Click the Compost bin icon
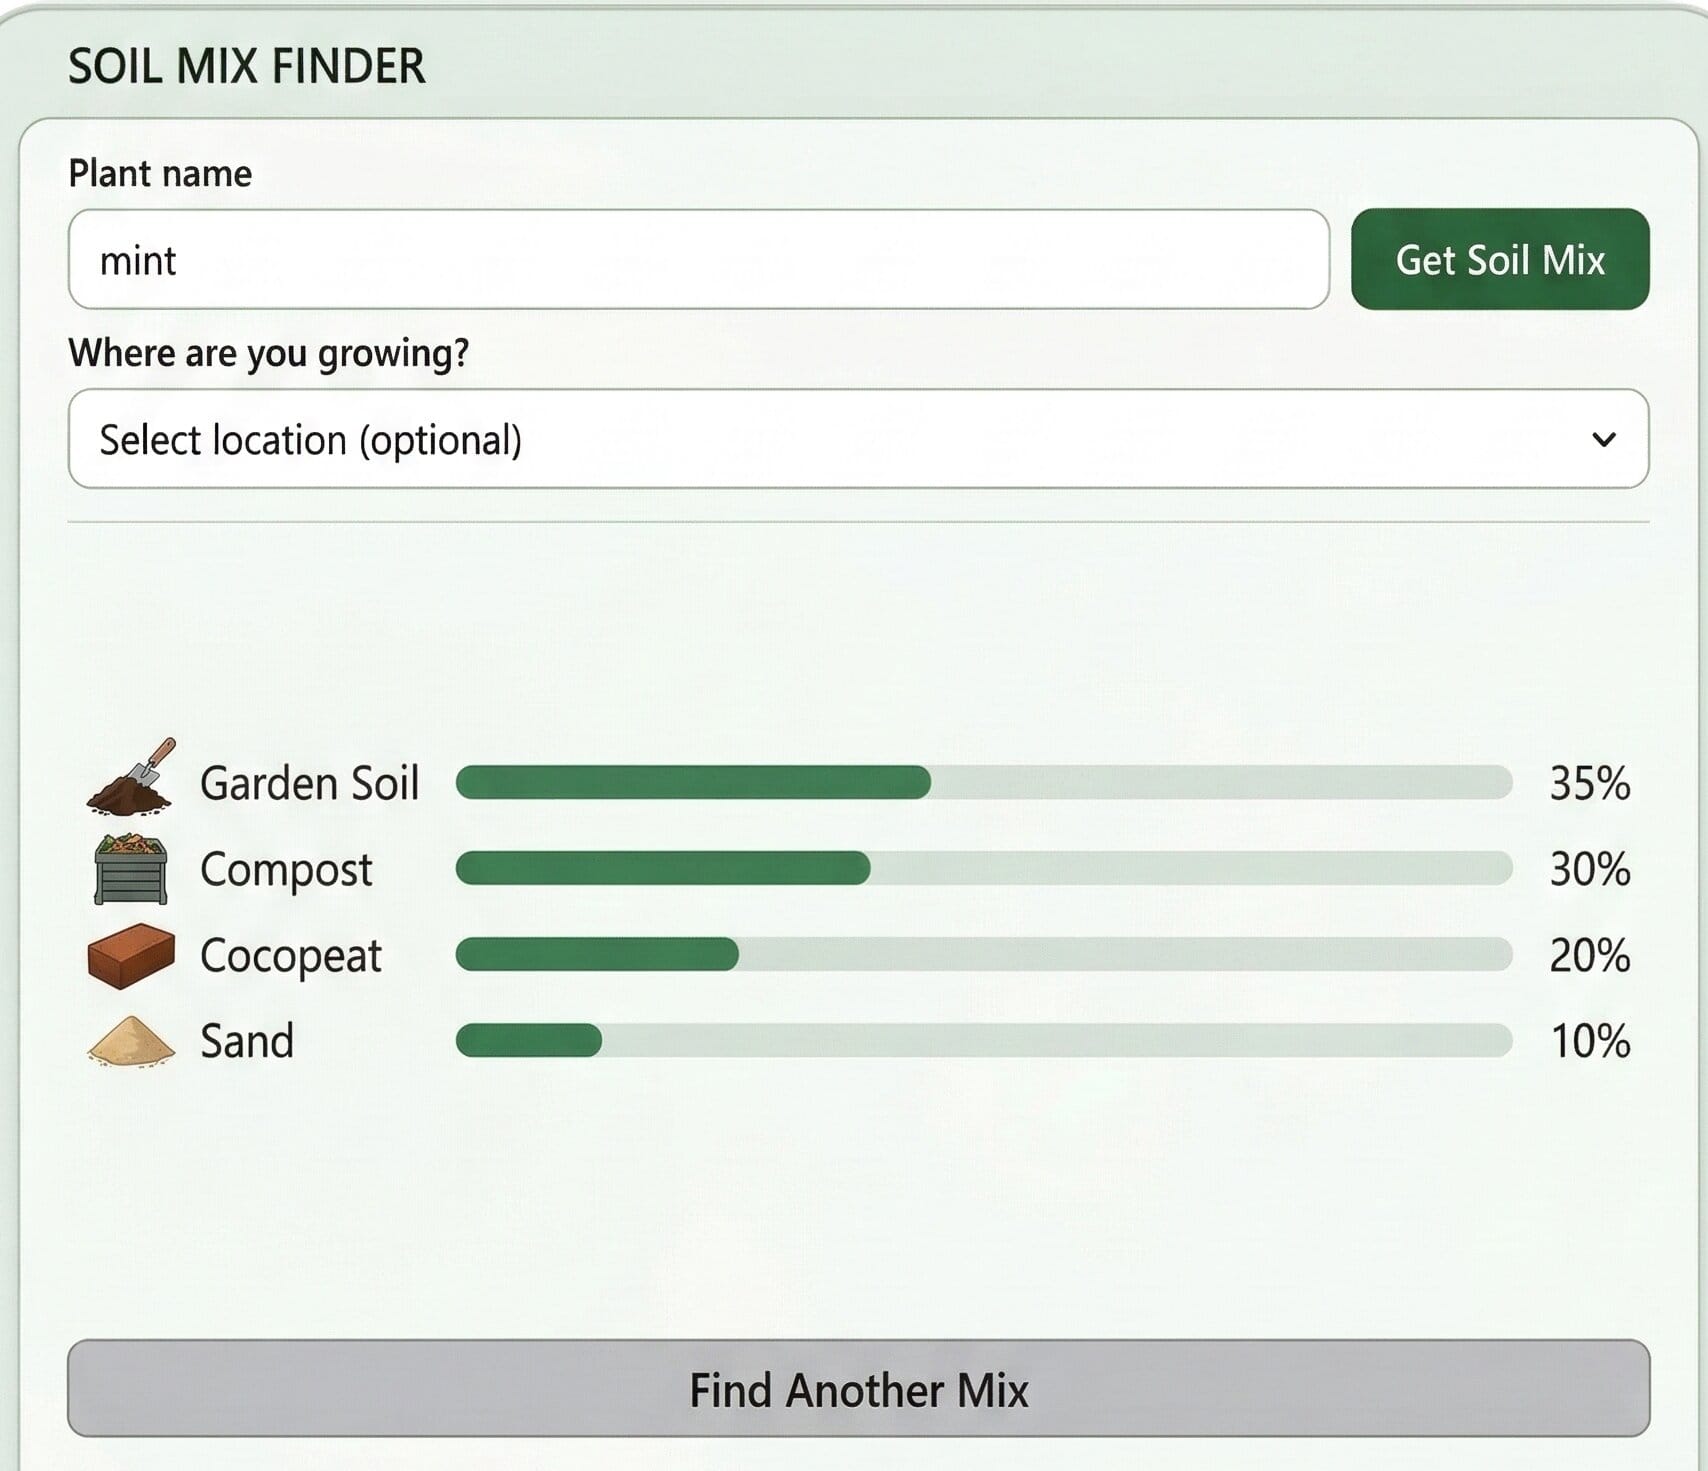1708x1471 pixels. pyautogui.click(x=130, y=868)
